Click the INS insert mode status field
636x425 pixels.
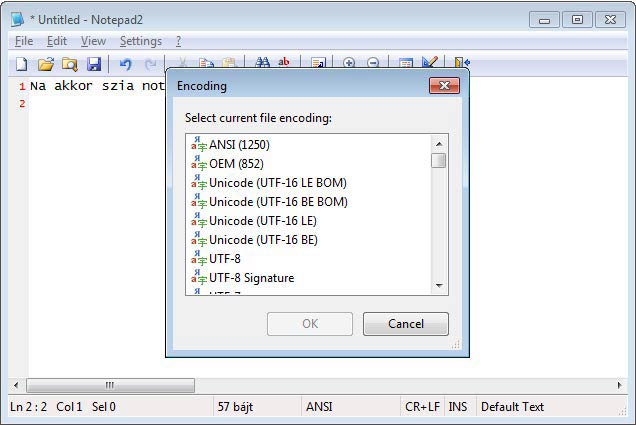coord(458,406)
